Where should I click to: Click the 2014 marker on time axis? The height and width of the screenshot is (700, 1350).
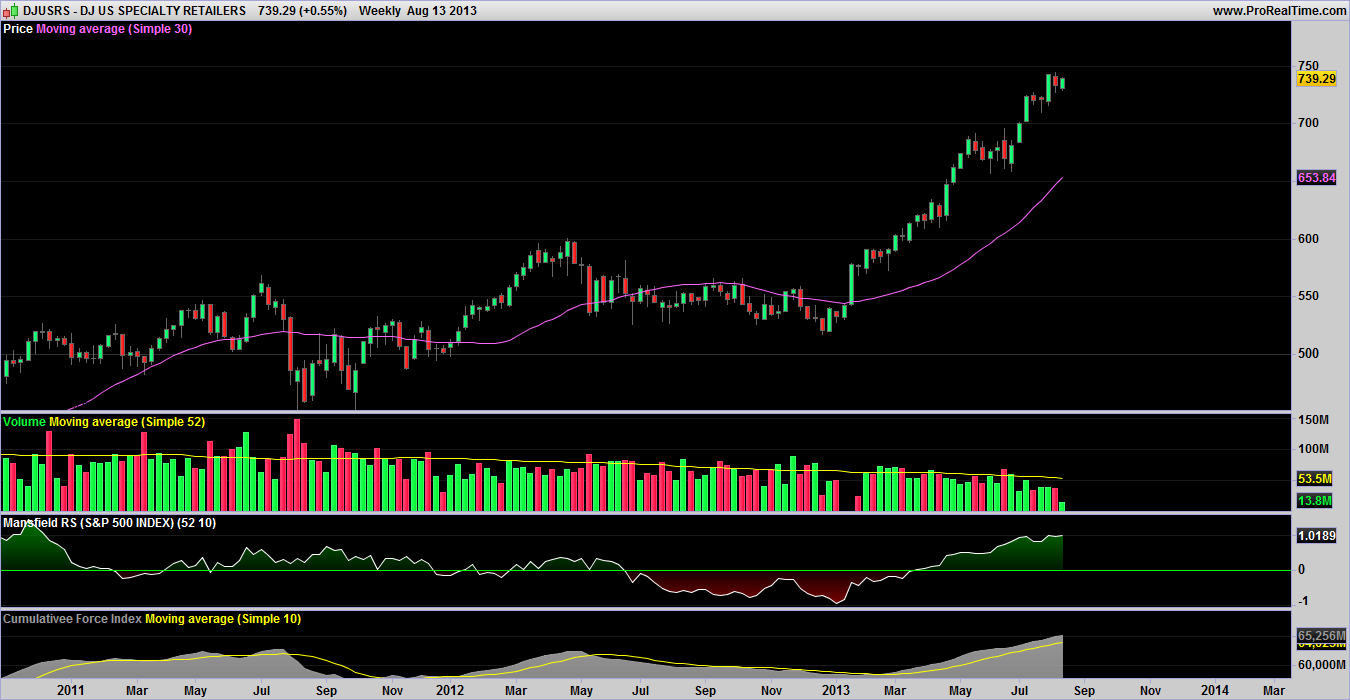1215,690
